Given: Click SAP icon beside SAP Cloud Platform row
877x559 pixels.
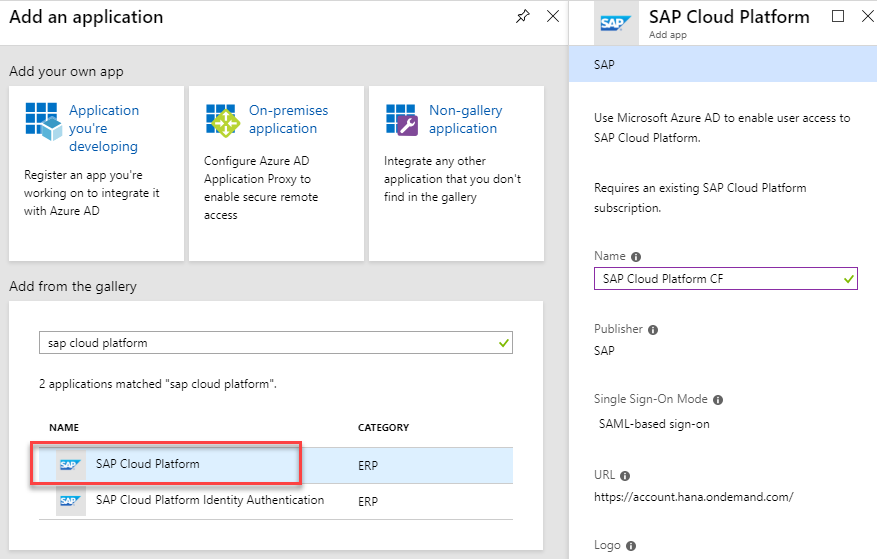Looking at the screenshot, I should (x=69, y=465).
